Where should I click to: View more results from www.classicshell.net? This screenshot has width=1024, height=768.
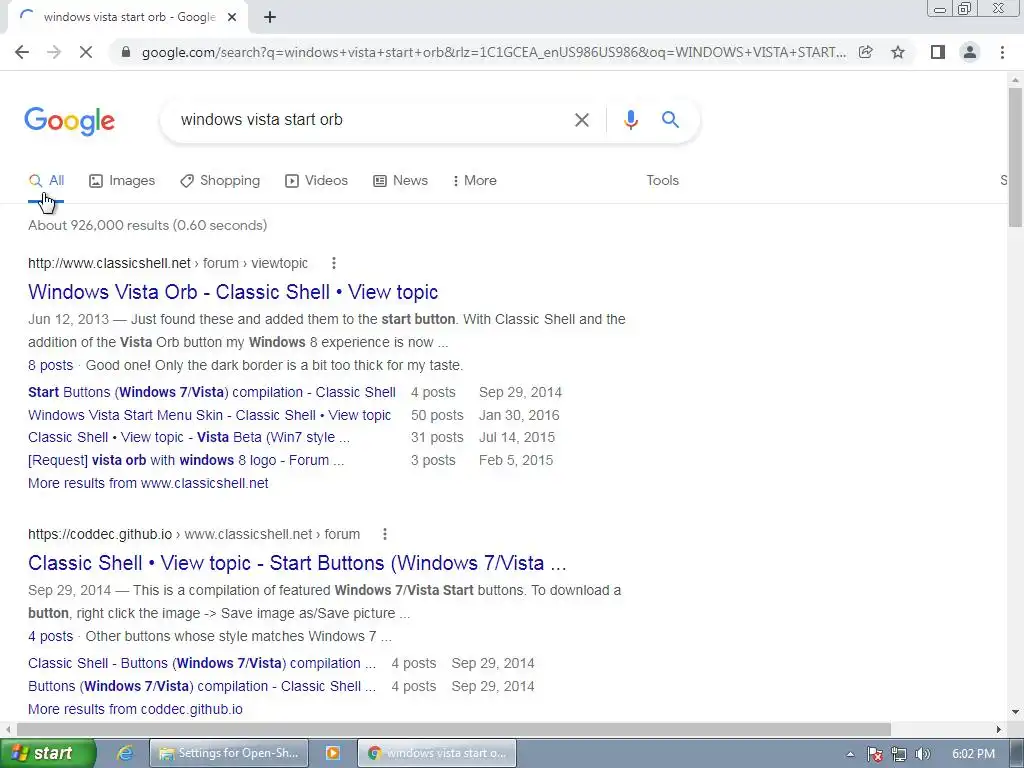[148, 483]
